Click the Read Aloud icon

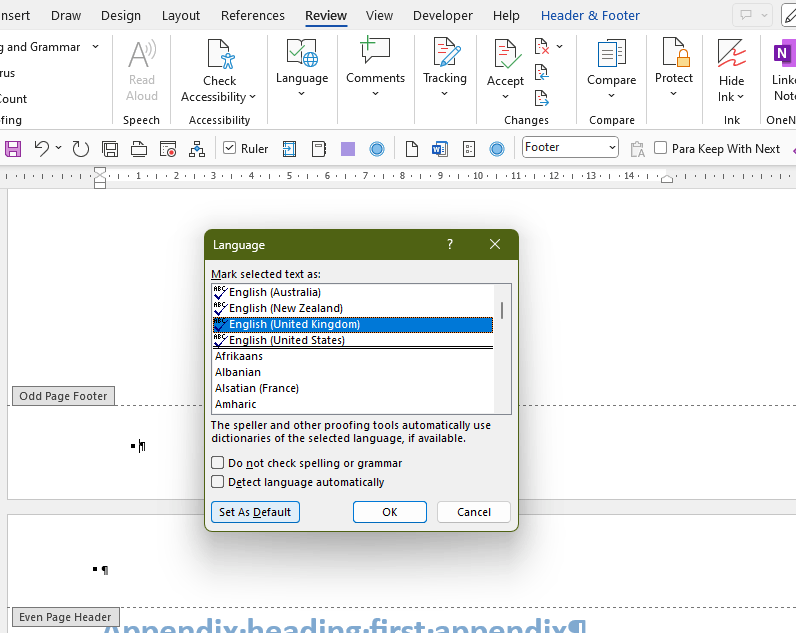pyautogui.click(x=142, y=55)
